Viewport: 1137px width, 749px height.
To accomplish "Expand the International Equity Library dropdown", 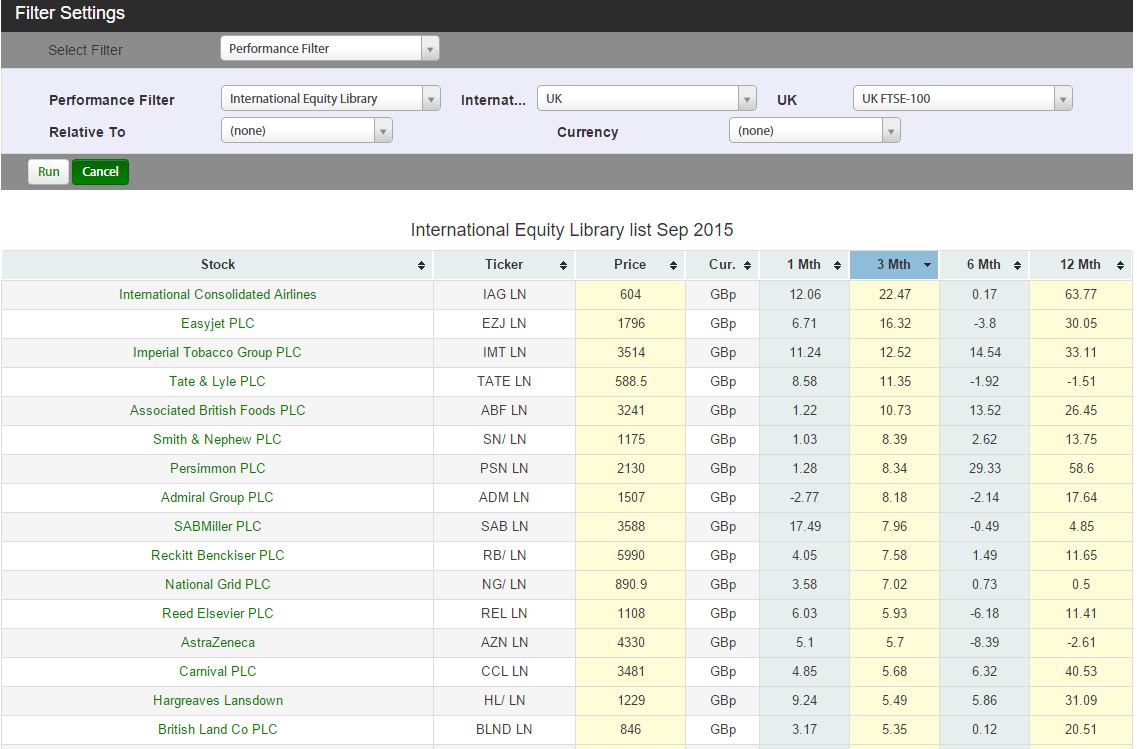I will (330, 99).
